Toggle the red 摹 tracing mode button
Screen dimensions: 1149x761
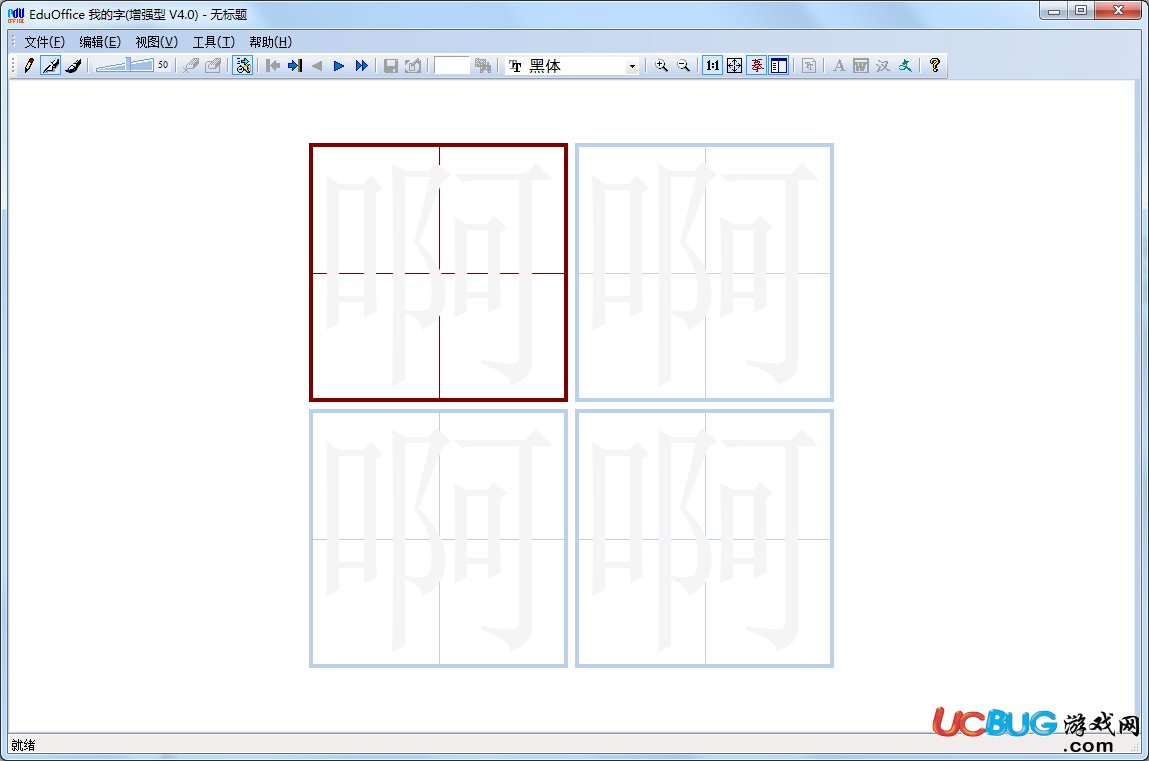click(x=757, y=66)
